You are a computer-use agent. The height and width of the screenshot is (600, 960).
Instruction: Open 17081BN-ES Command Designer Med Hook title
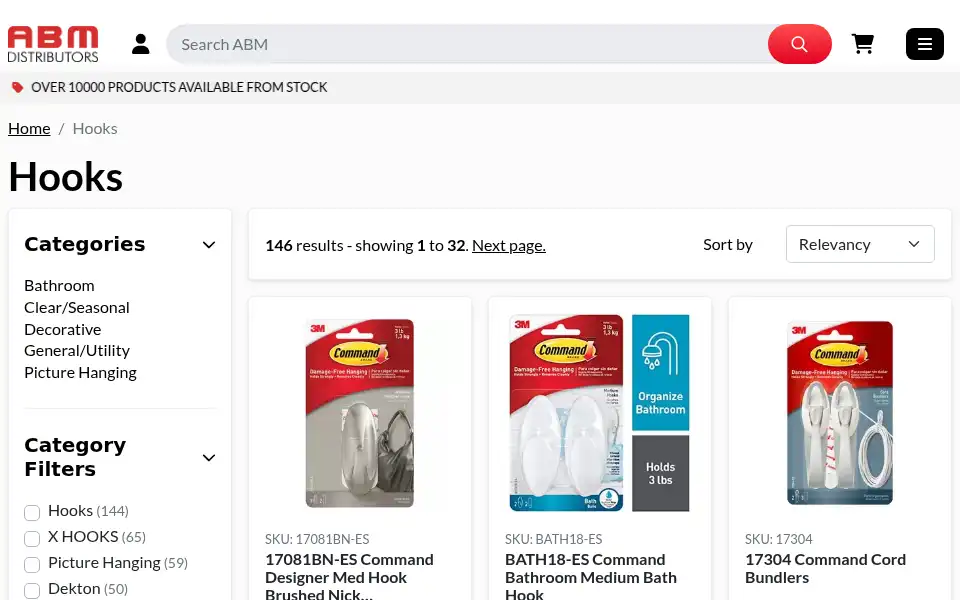coord(350,577)
